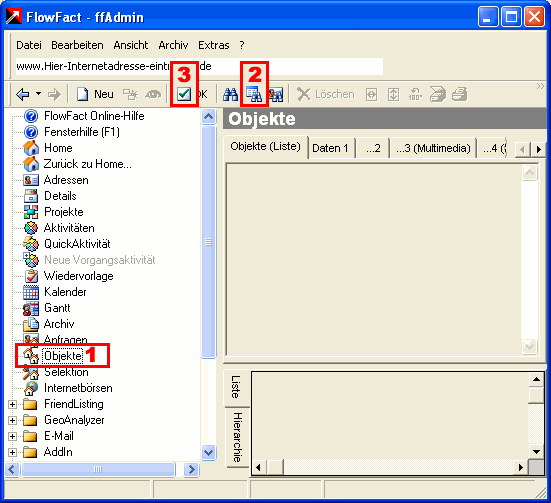This screenshot has width=551, height=503.
Task: Open the back-history dropdown arrow
Action: click(38, 94)
